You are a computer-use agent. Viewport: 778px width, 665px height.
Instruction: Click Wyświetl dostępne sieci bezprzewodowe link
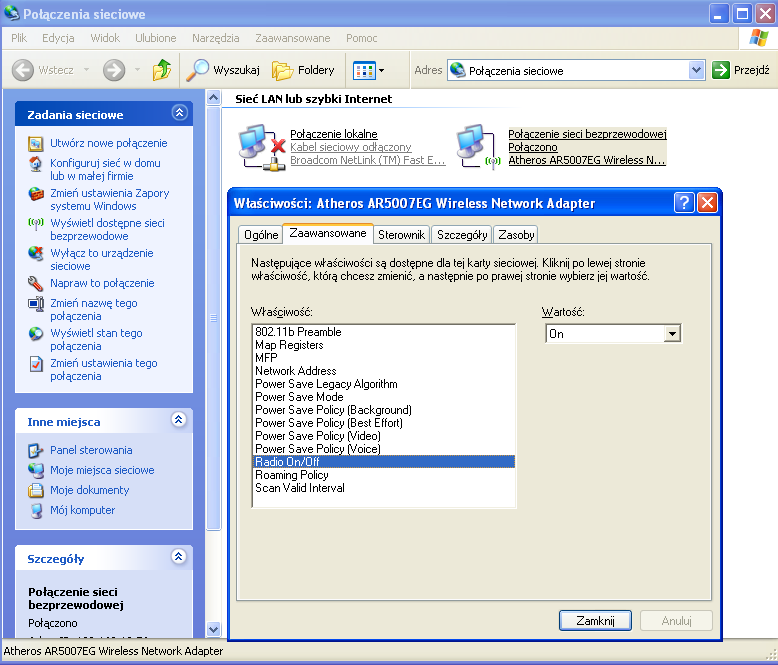(107, 230)
